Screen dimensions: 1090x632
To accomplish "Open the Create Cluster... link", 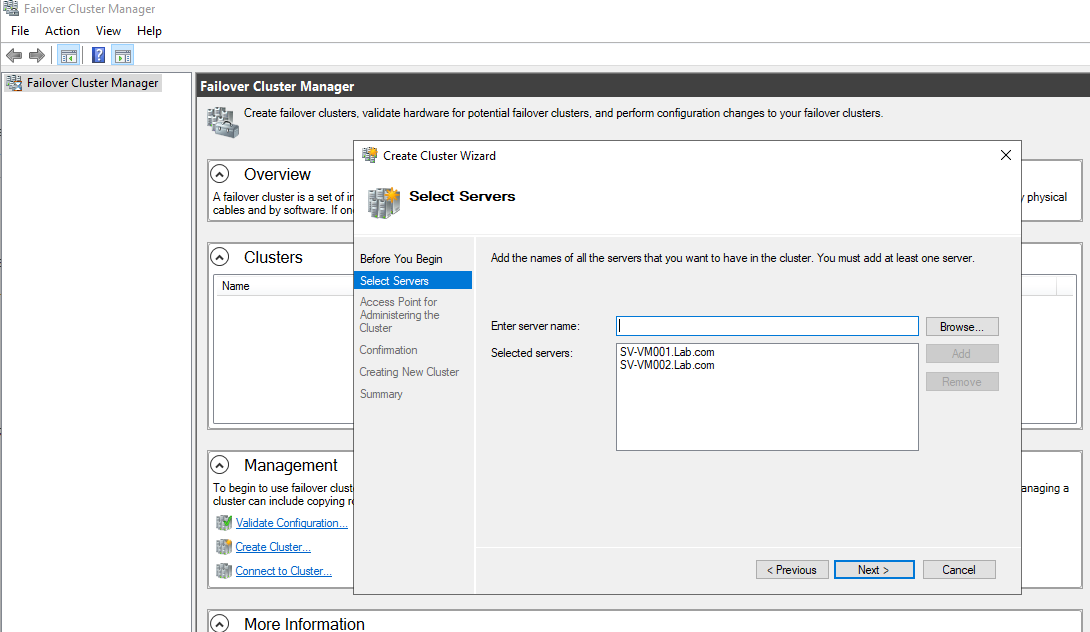I will point(272,546).
